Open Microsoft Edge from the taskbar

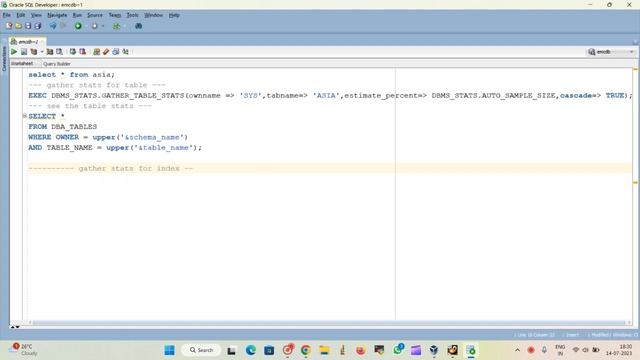pos(251,350)
